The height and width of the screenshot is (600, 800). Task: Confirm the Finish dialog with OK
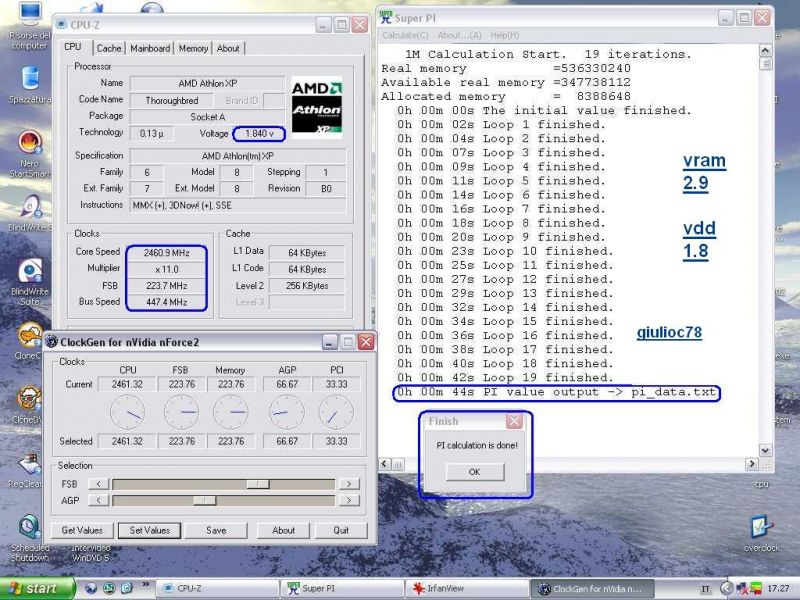pyautogui.click(x=474, y=472)
